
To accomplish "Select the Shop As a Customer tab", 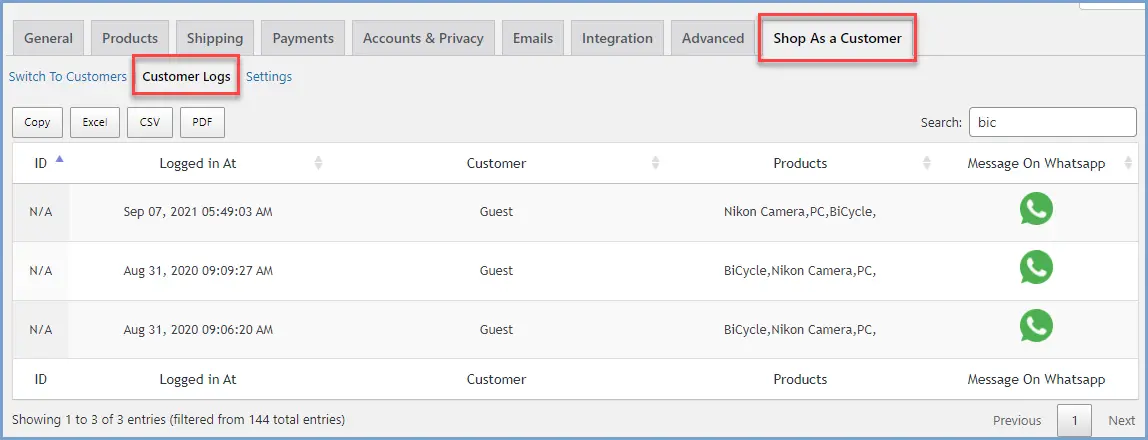I will 837,38.
